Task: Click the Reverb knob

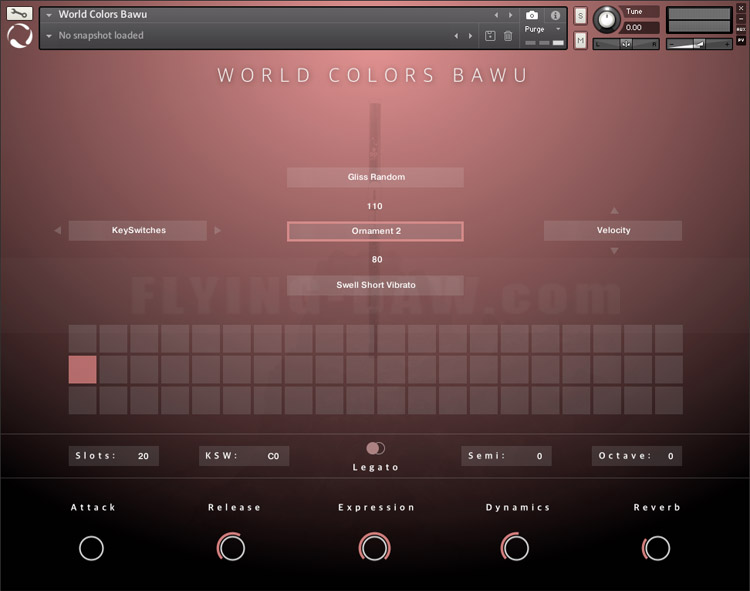Action: pos(656,547)
